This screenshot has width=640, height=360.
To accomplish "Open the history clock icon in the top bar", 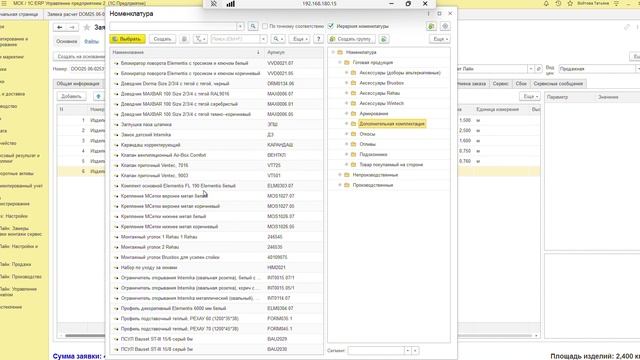I will [x=558, y=3].
